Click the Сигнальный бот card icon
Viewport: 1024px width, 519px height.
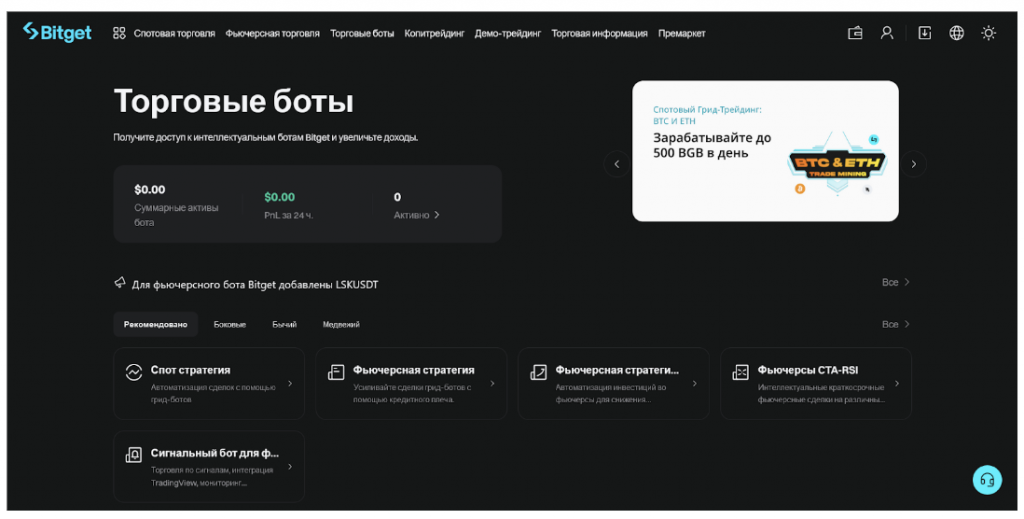click(x=133, y=455)
